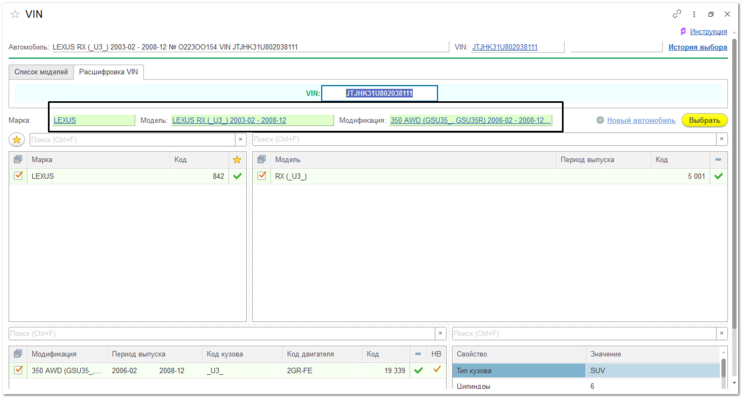743x399 pixels.
Task: Click green checkmark in 350 AWD row
Action: pyautogui.click(x=418, y=370)
